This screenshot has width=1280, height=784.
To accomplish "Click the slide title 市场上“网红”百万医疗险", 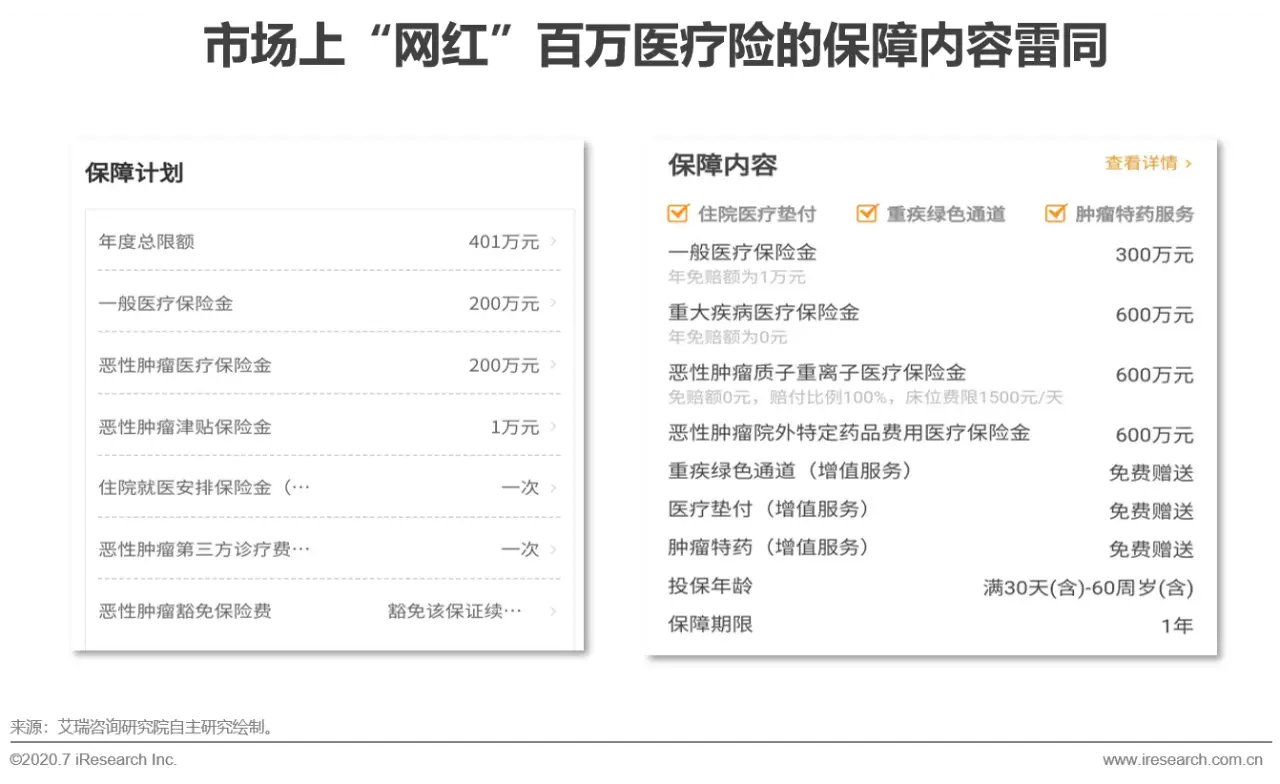I will pyautogui.click(x=655, y=46).
